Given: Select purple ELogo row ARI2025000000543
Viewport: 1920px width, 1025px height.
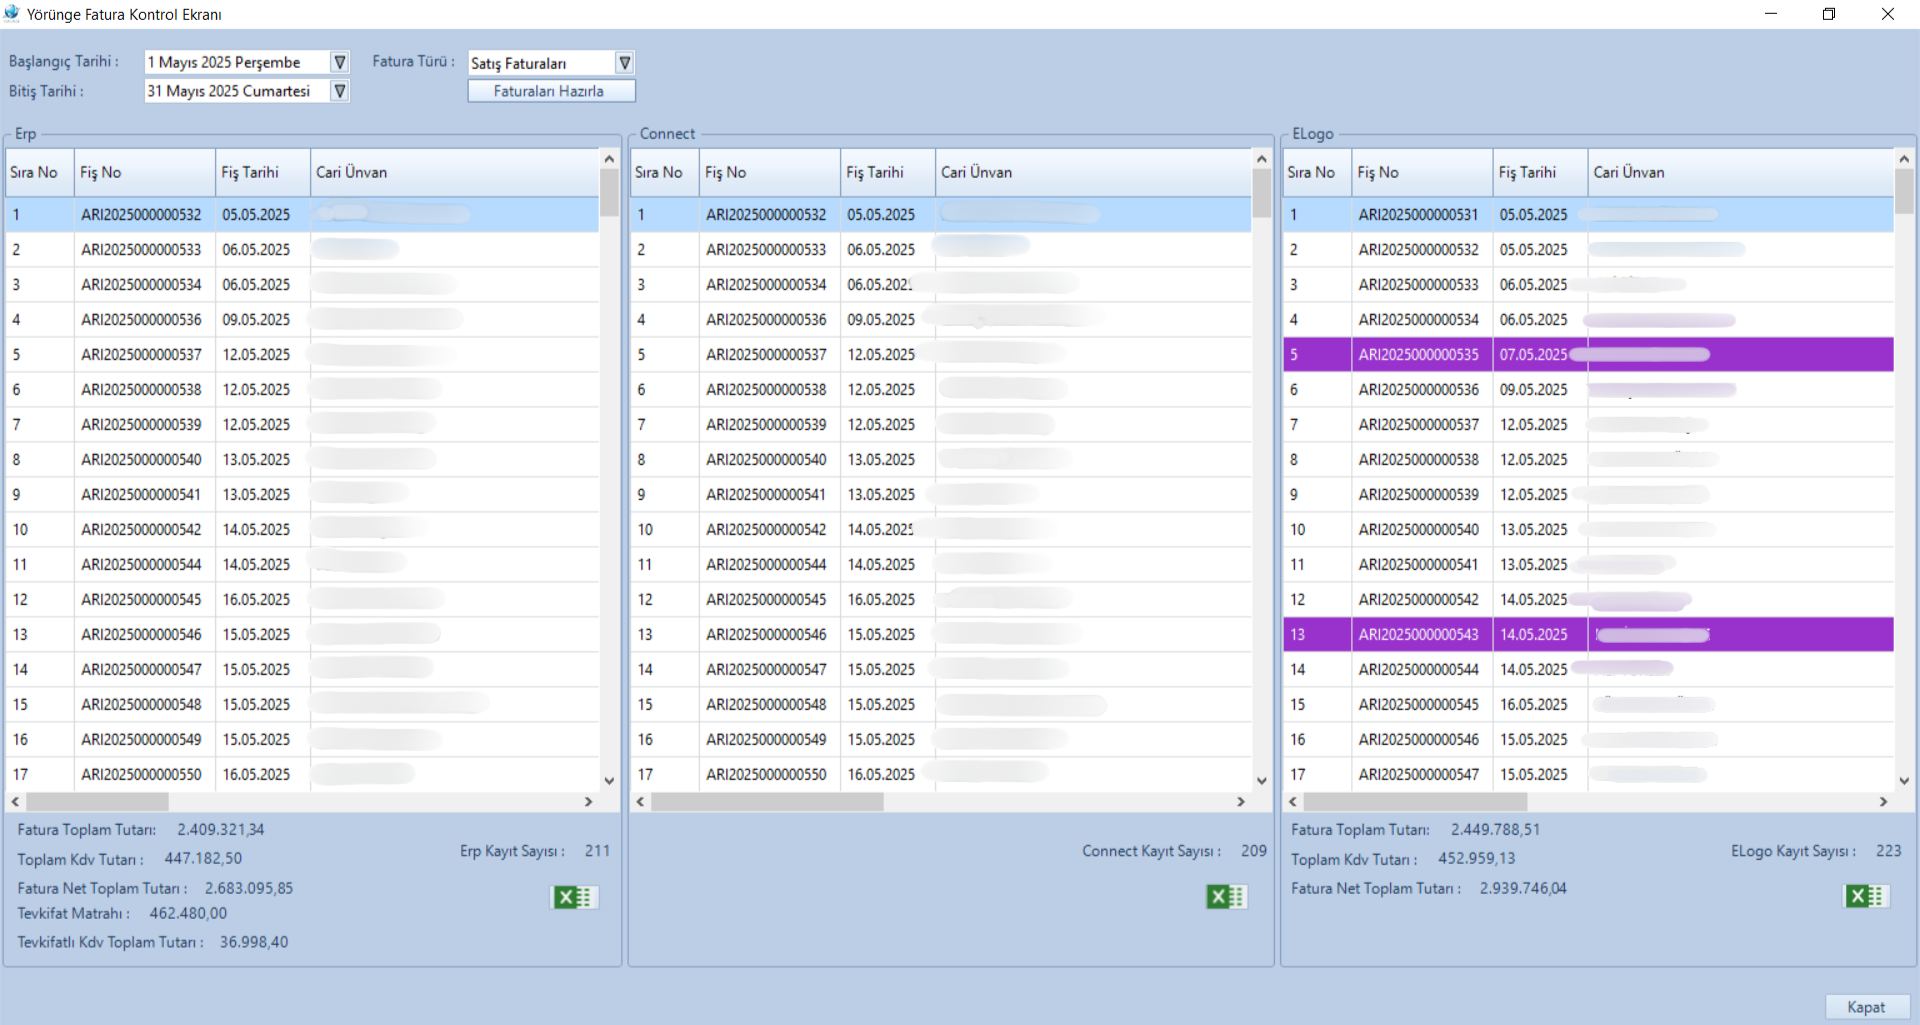Looking at the screenshot, I should 1418,635.
